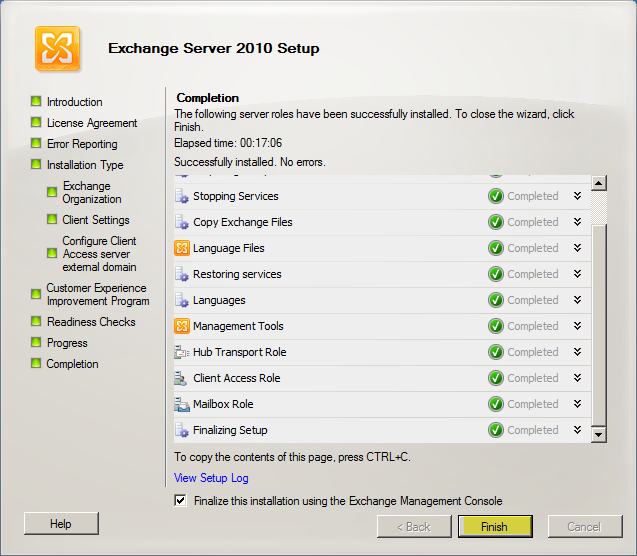Click green checkmark for Stopping Services
Screen dimensions: 637x556
tap(496, 196)
